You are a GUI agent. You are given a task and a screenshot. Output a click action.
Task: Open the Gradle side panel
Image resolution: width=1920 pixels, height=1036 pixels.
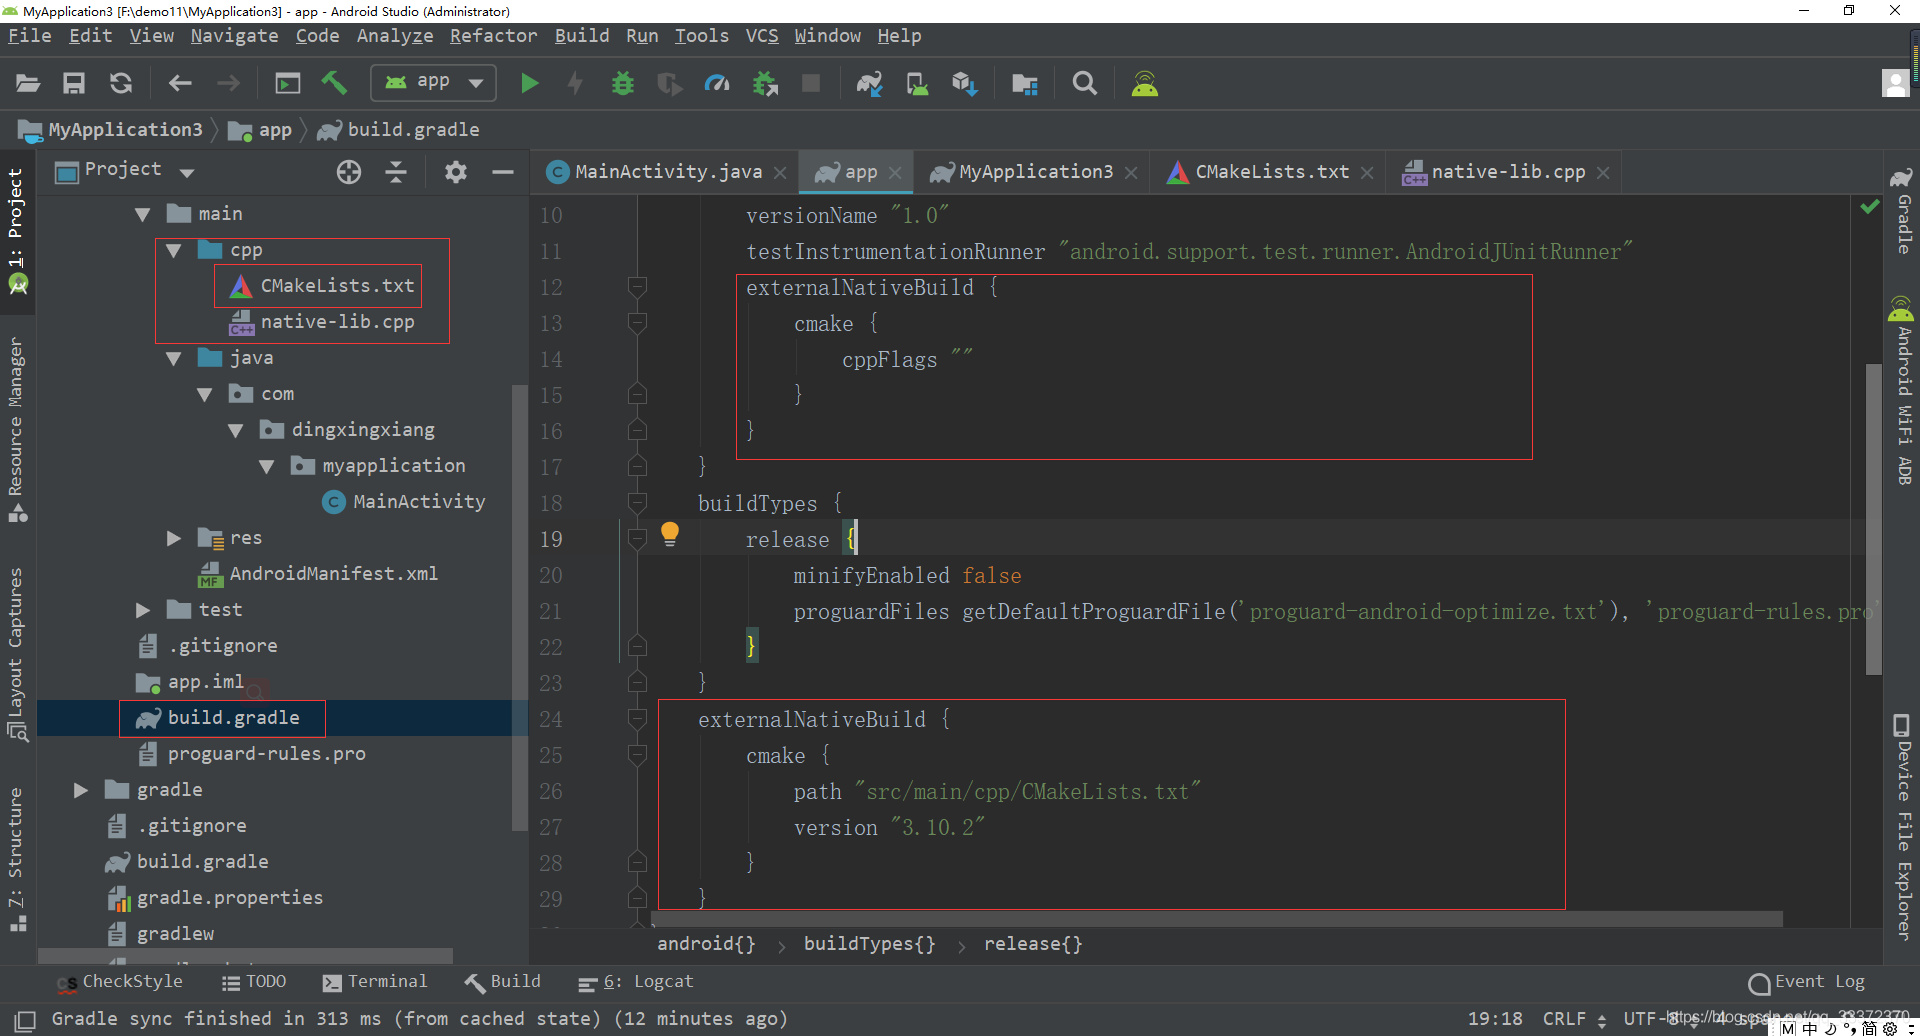click(1902, 210)
